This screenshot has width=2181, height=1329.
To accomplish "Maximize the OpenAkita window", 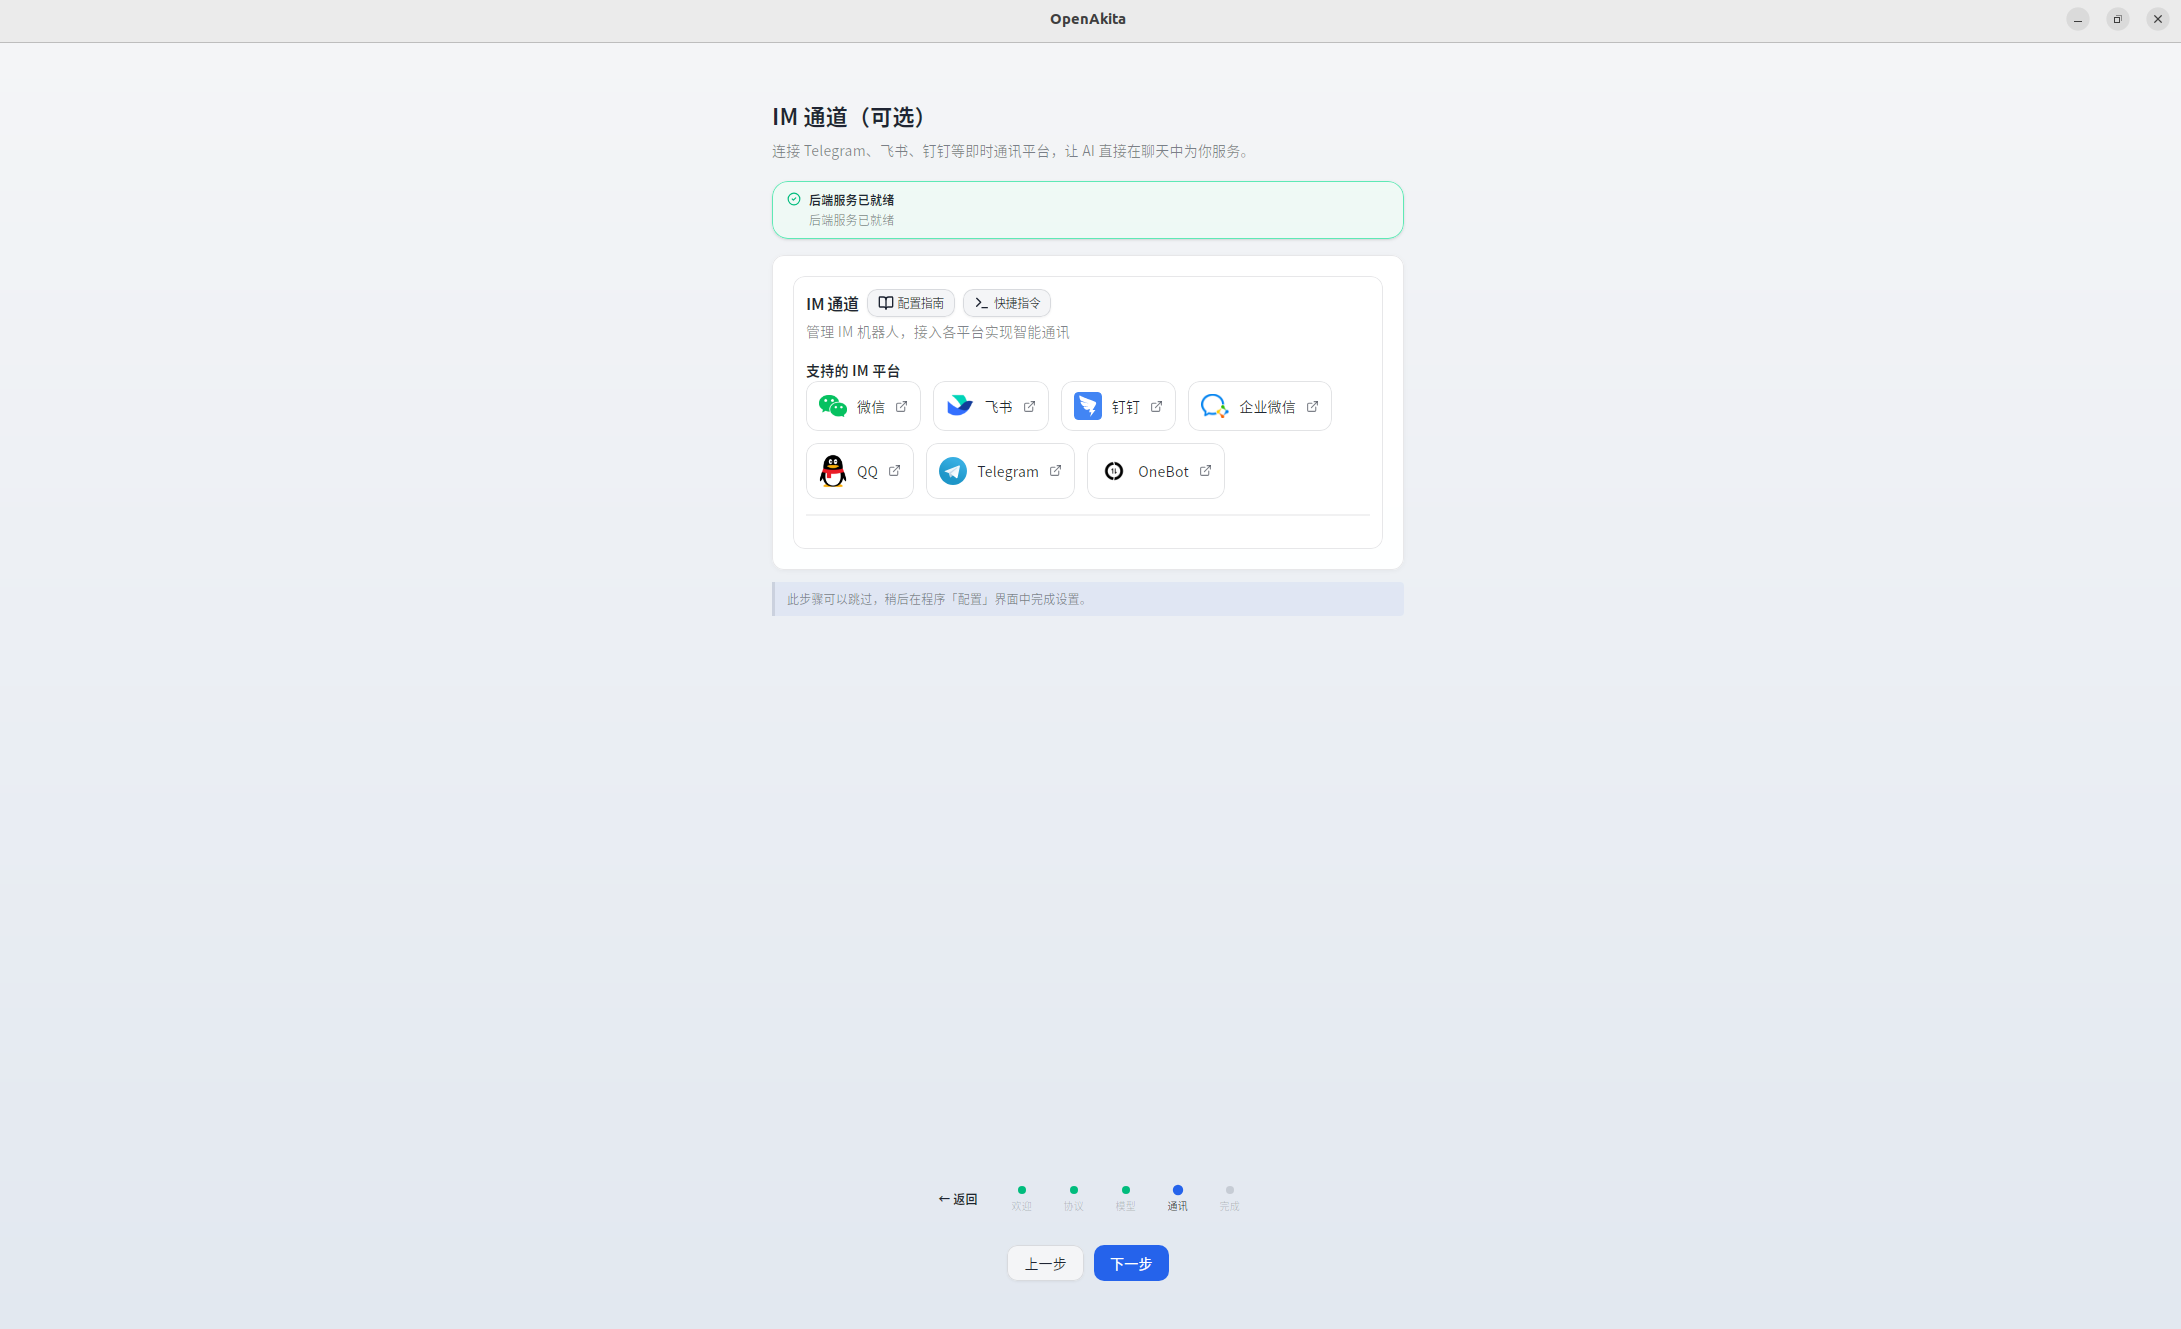I will 2117,19.
